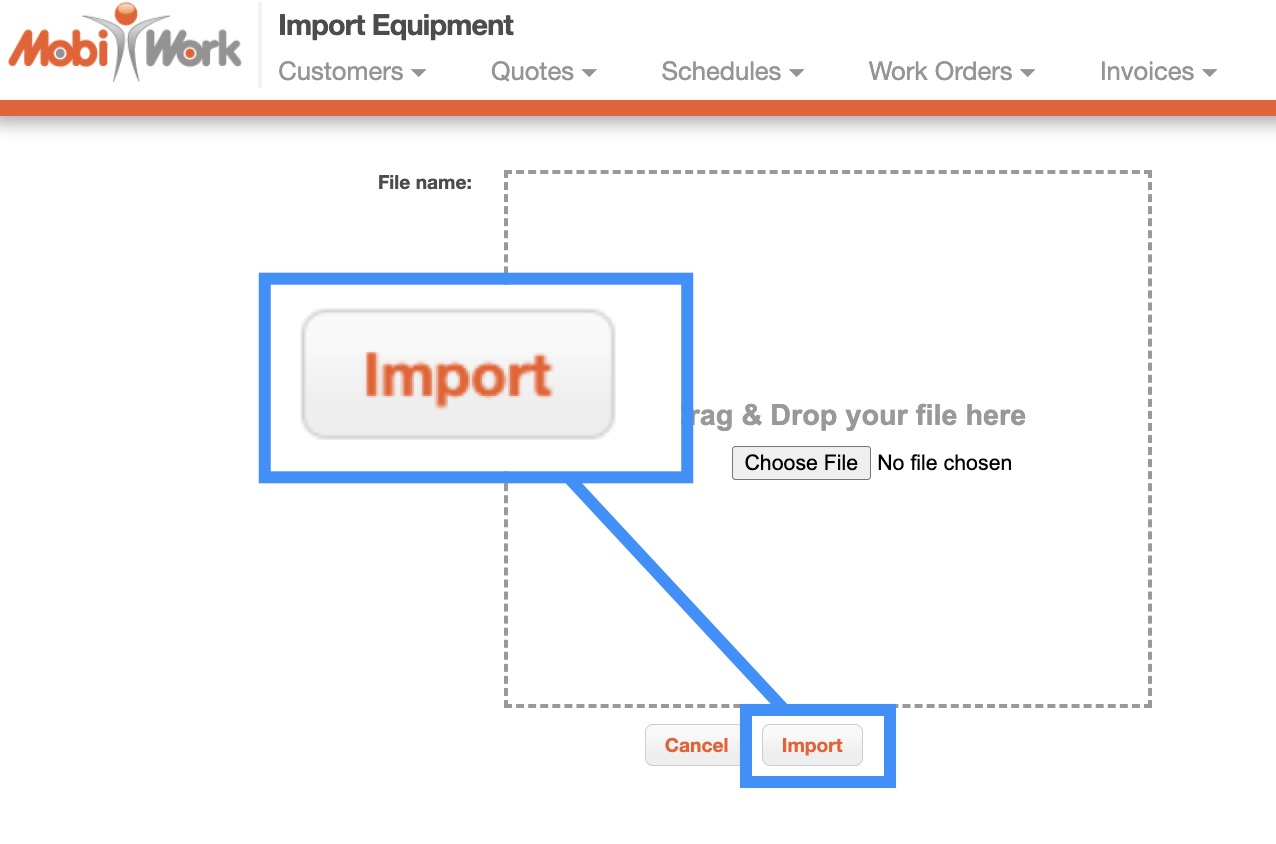Image resolution: width=1276 pixels, height=844 pixels.
Task: Expand the Schedules dropdown arrow
Action: tap(797, 73)
